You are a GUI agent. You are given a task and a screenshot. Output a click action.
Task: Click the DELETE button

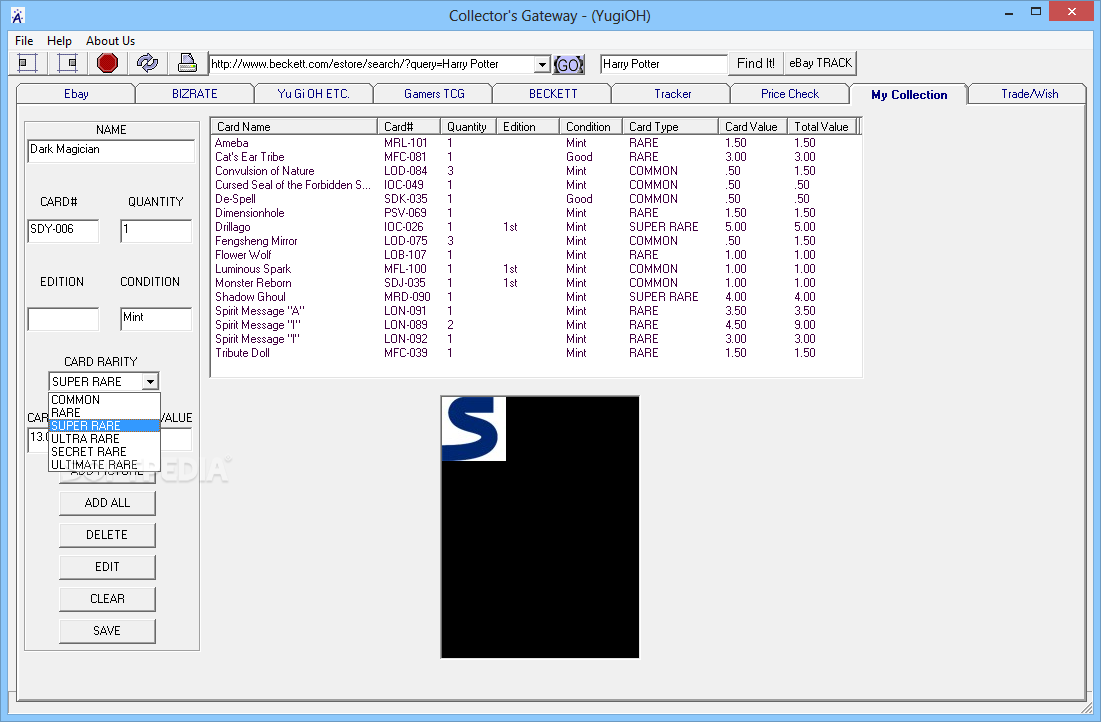point(107,535)
